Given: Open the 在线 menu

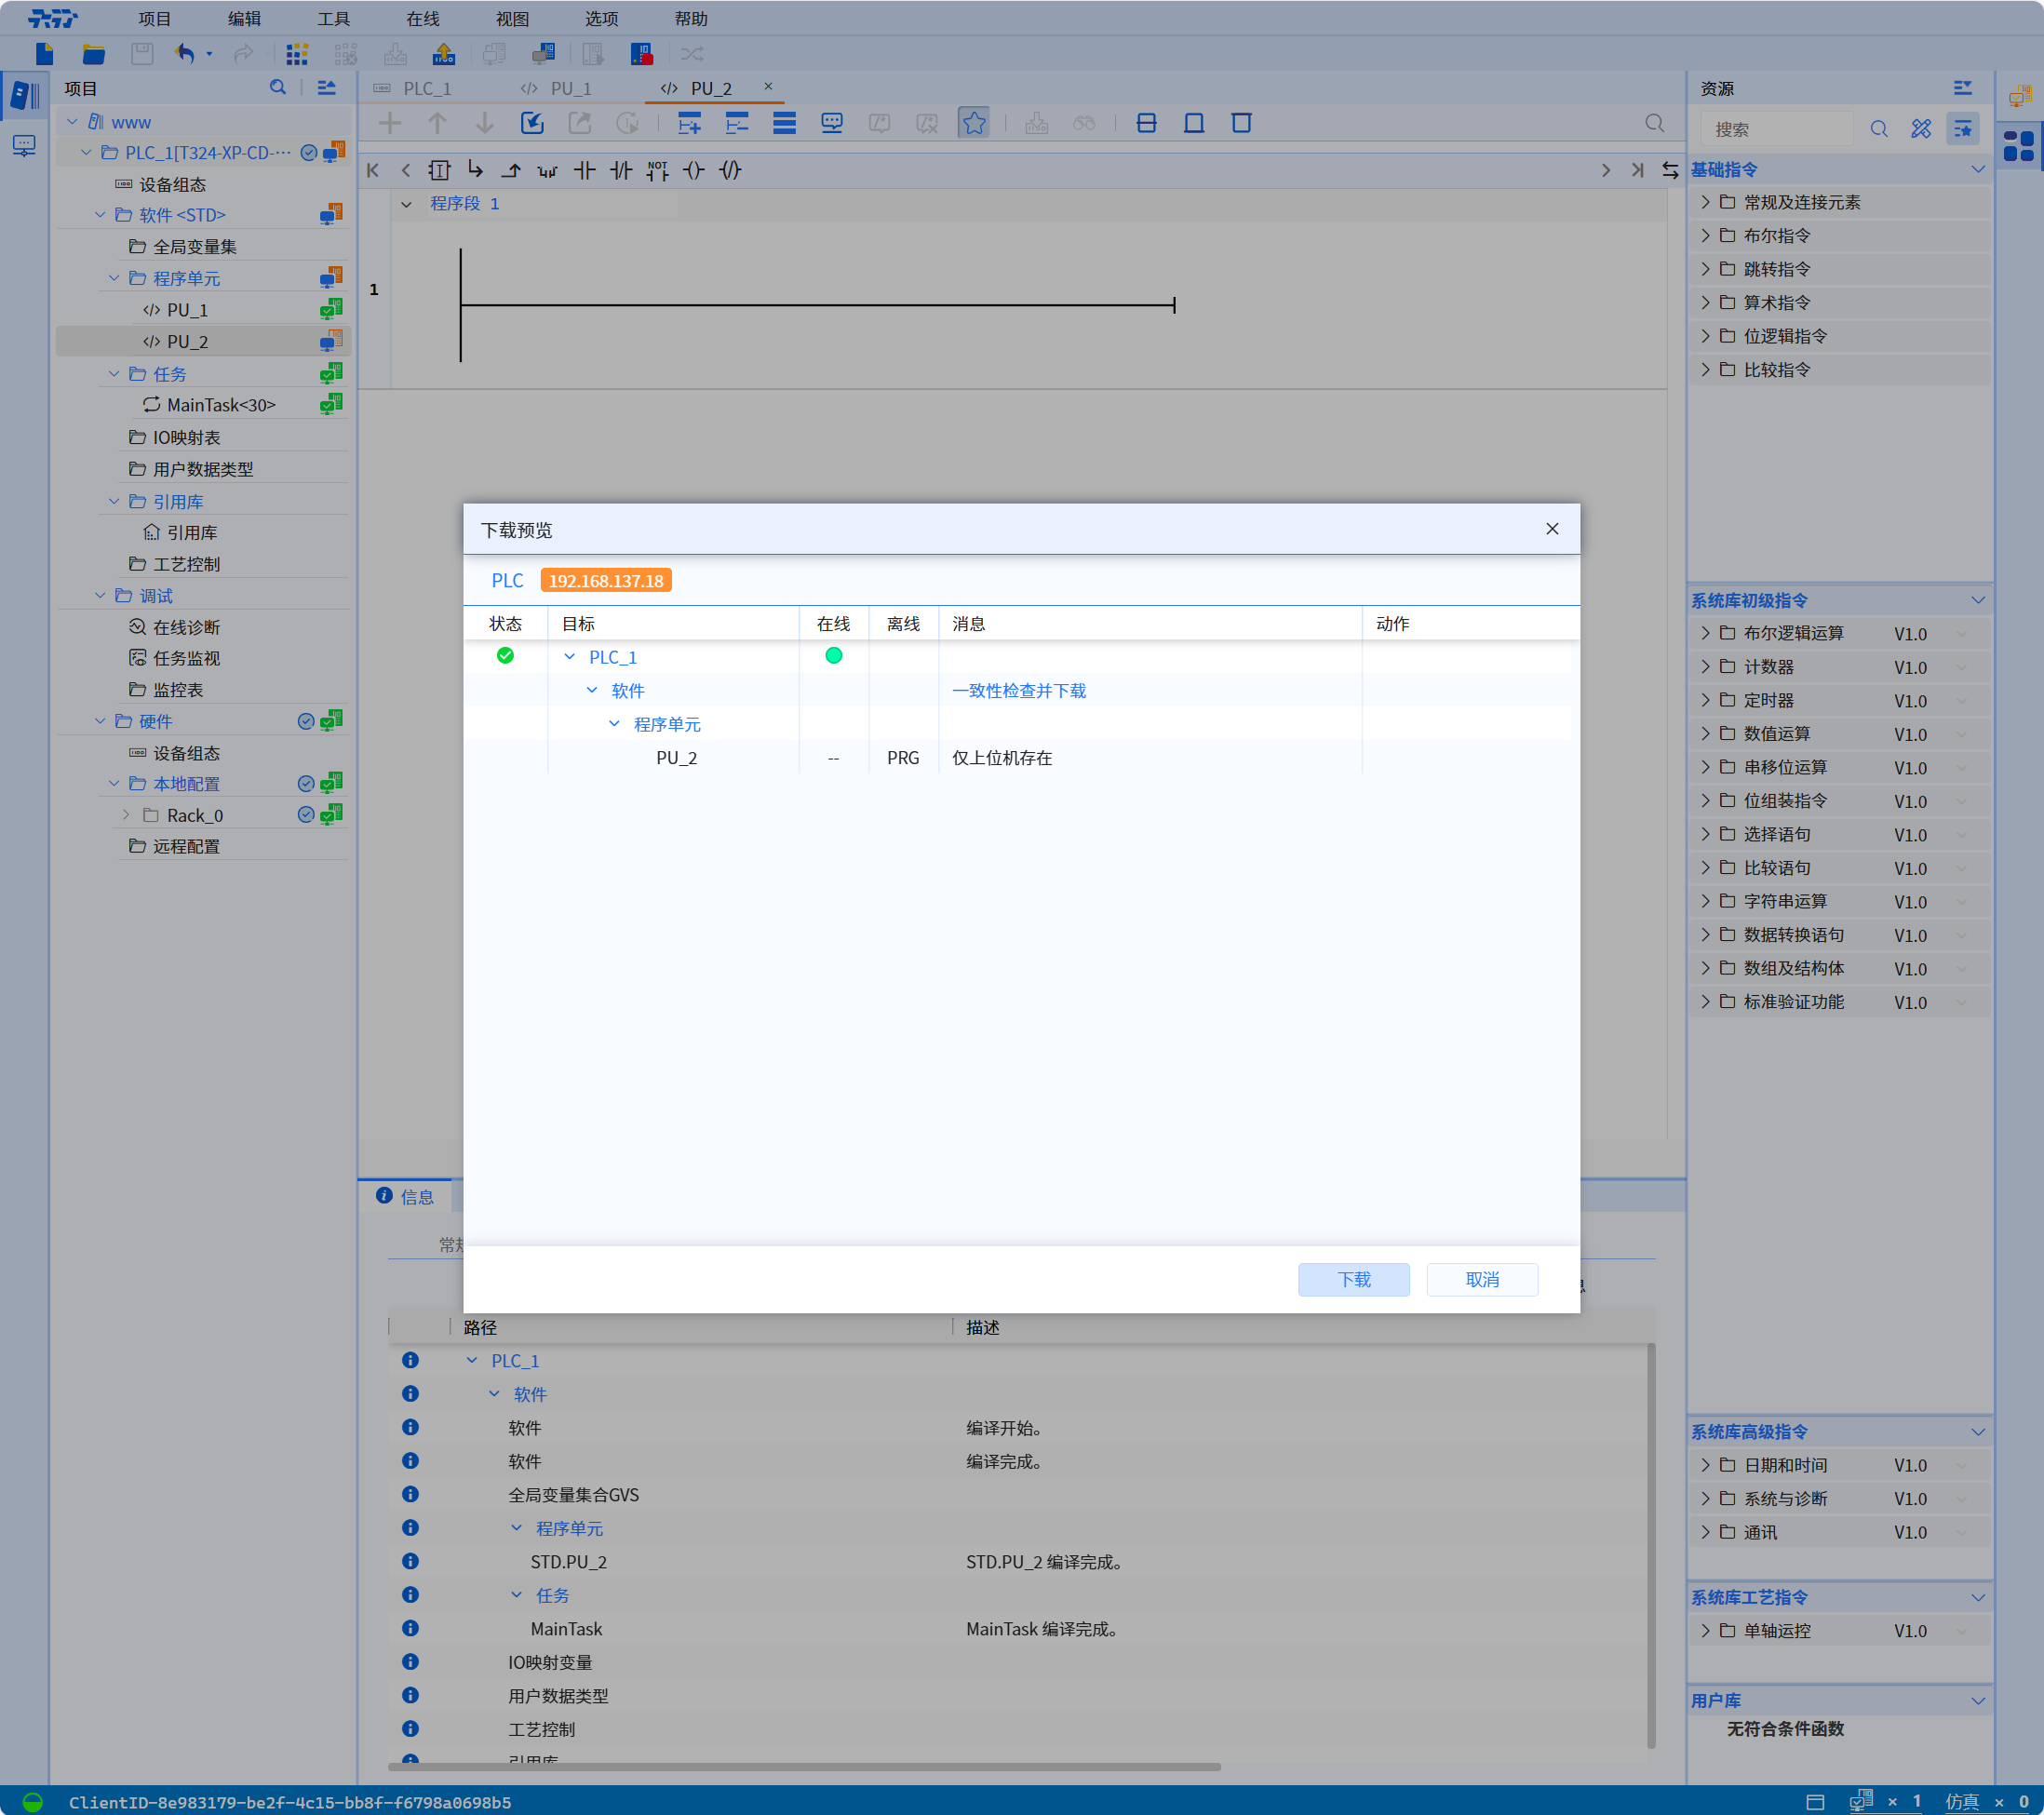Looking at the screenshot, I should (422, 19).
